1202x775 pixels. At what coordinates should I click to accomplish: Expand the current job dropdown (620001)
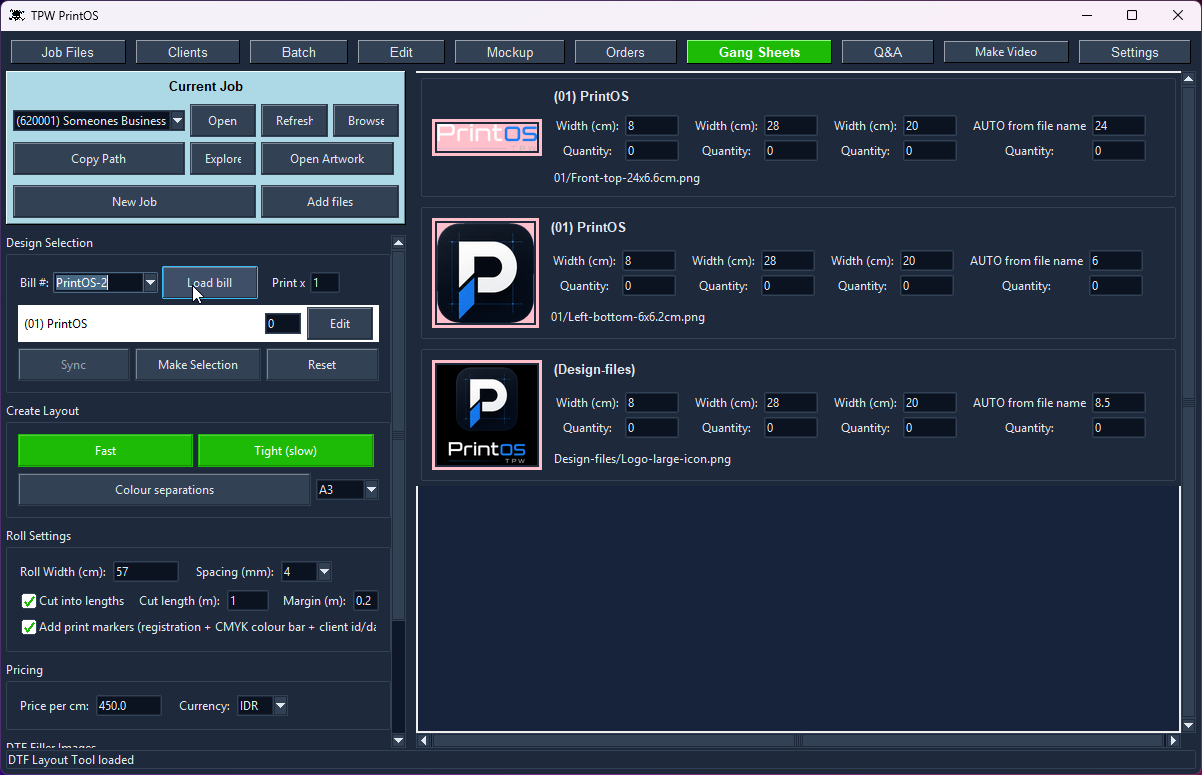tap(177, 121)
